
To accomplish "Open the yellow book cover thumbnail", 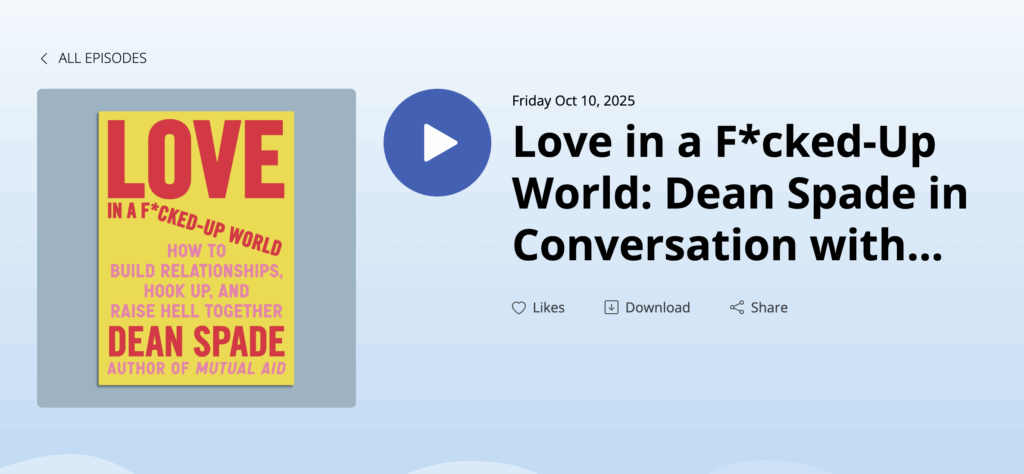I will click(x=196, y=248).
